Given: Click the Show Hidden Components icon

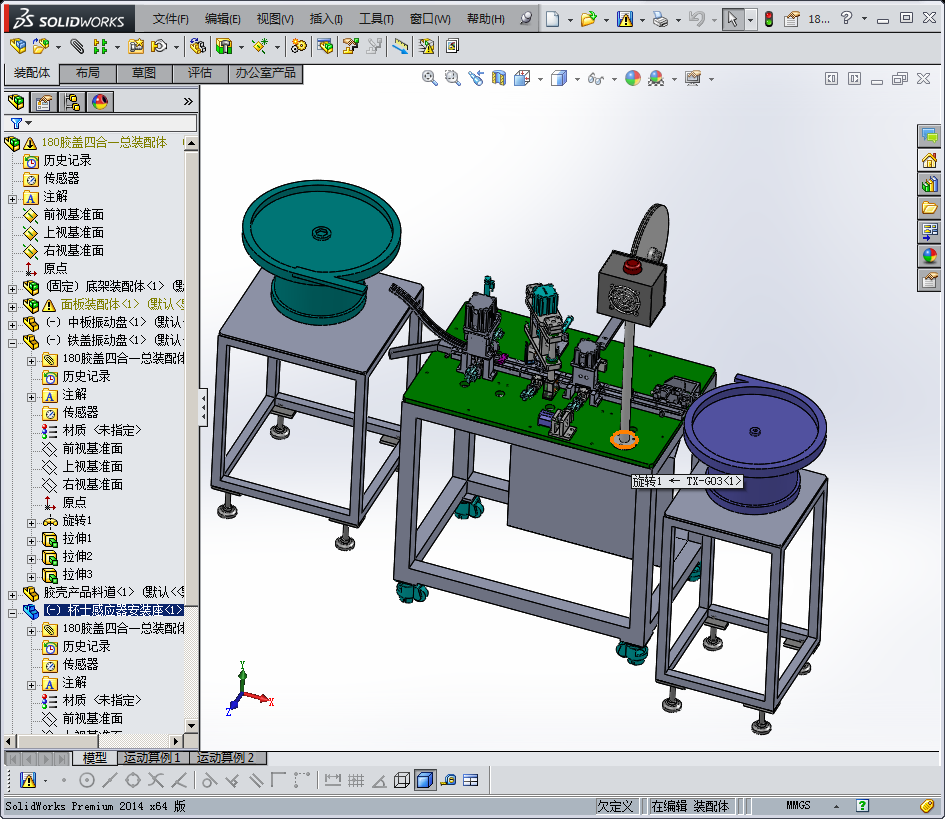Looking at the screenshot, I should (x=198, y=46).
